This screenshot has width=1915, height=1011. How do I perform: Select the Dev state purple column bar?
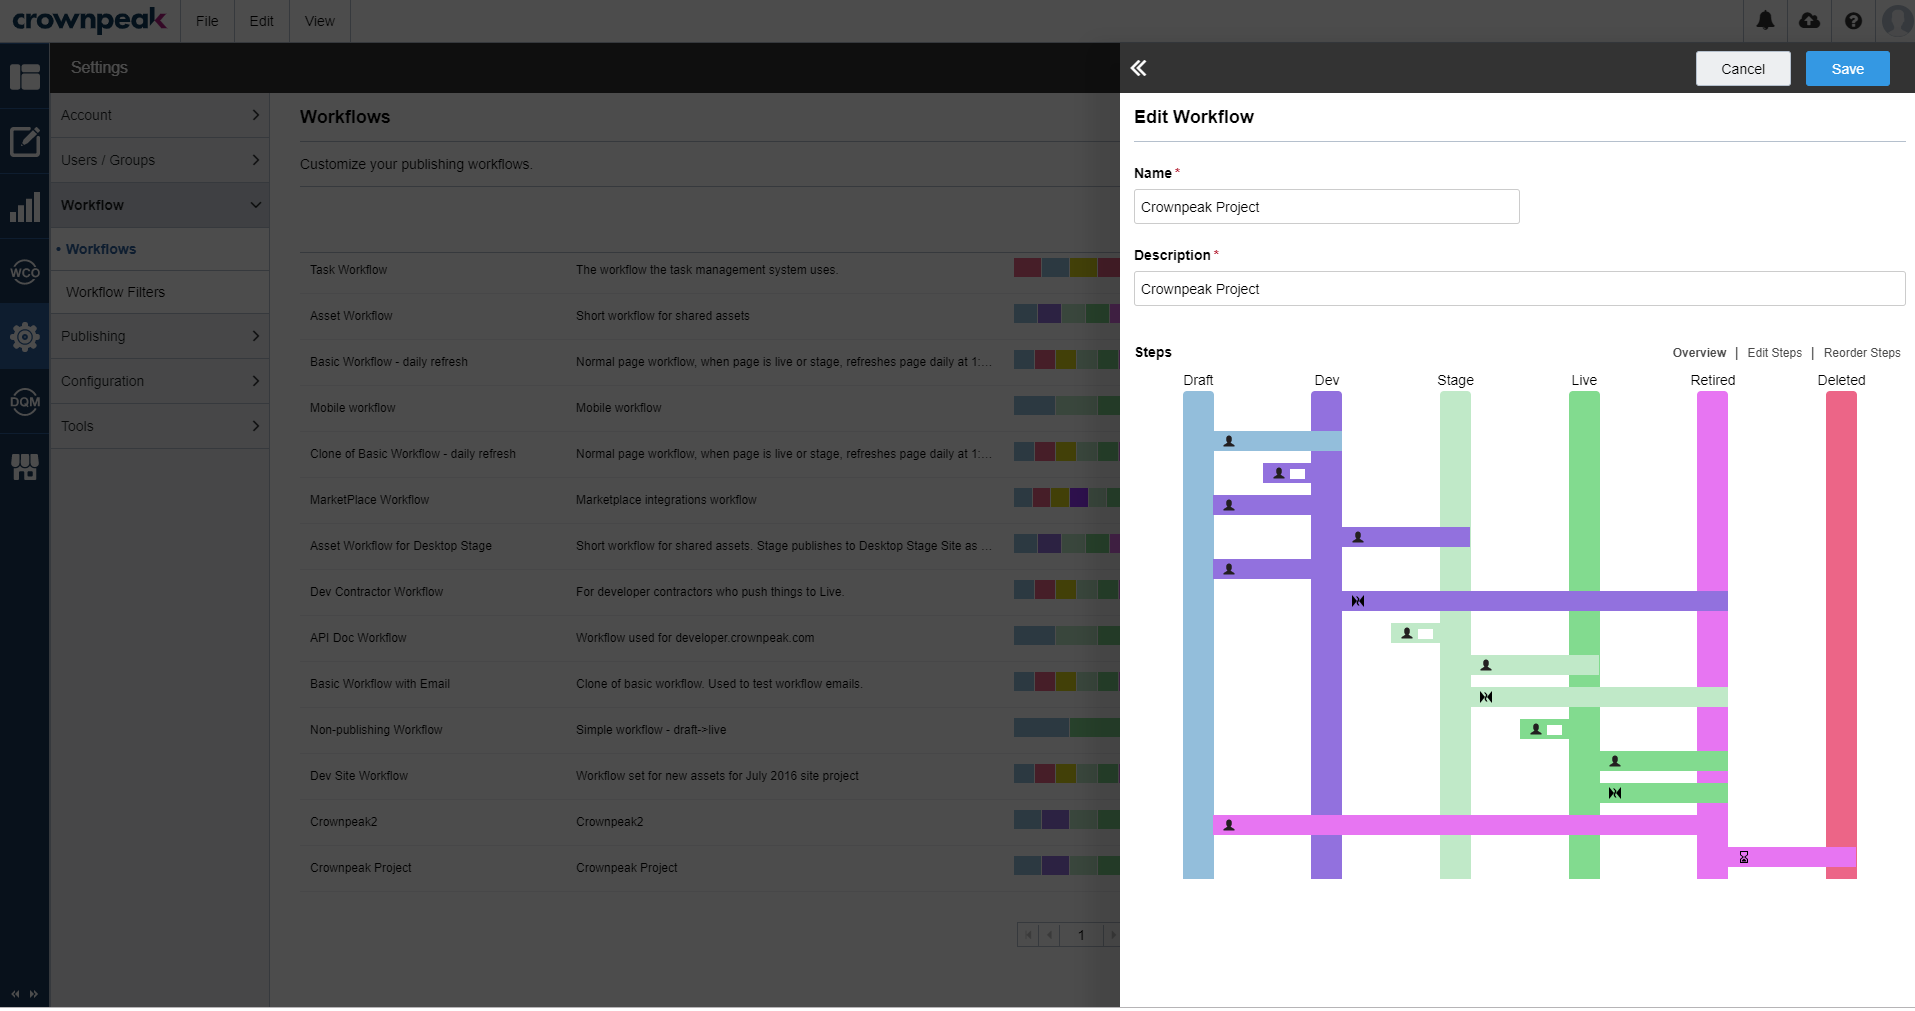pyautogui.click(x=1326, y=635)
